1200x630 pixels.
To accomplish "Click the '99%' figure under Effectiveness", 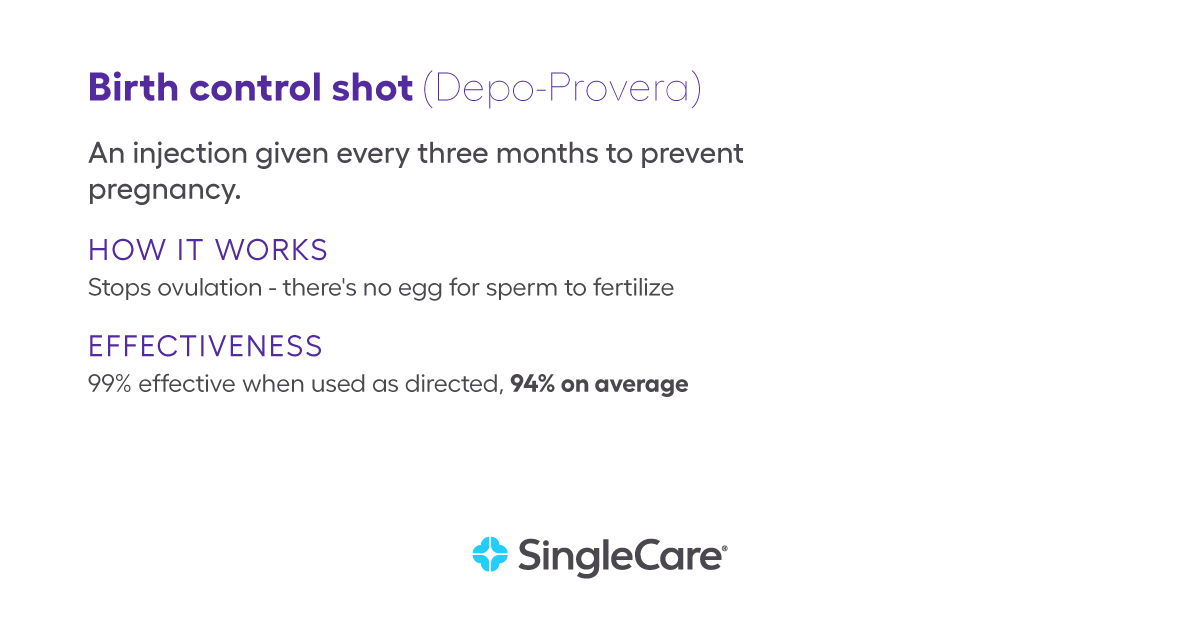I will pyautogui.click(x=110, y=384).
